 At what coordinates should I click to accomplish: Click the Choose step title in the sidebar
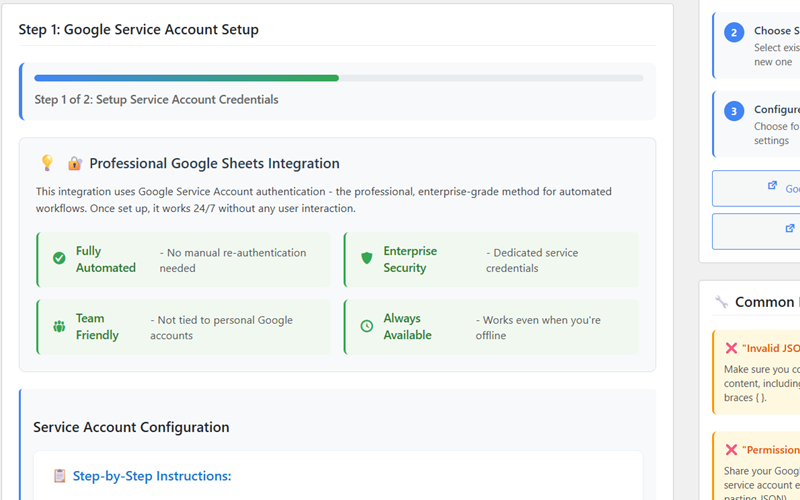click(777, 31)
